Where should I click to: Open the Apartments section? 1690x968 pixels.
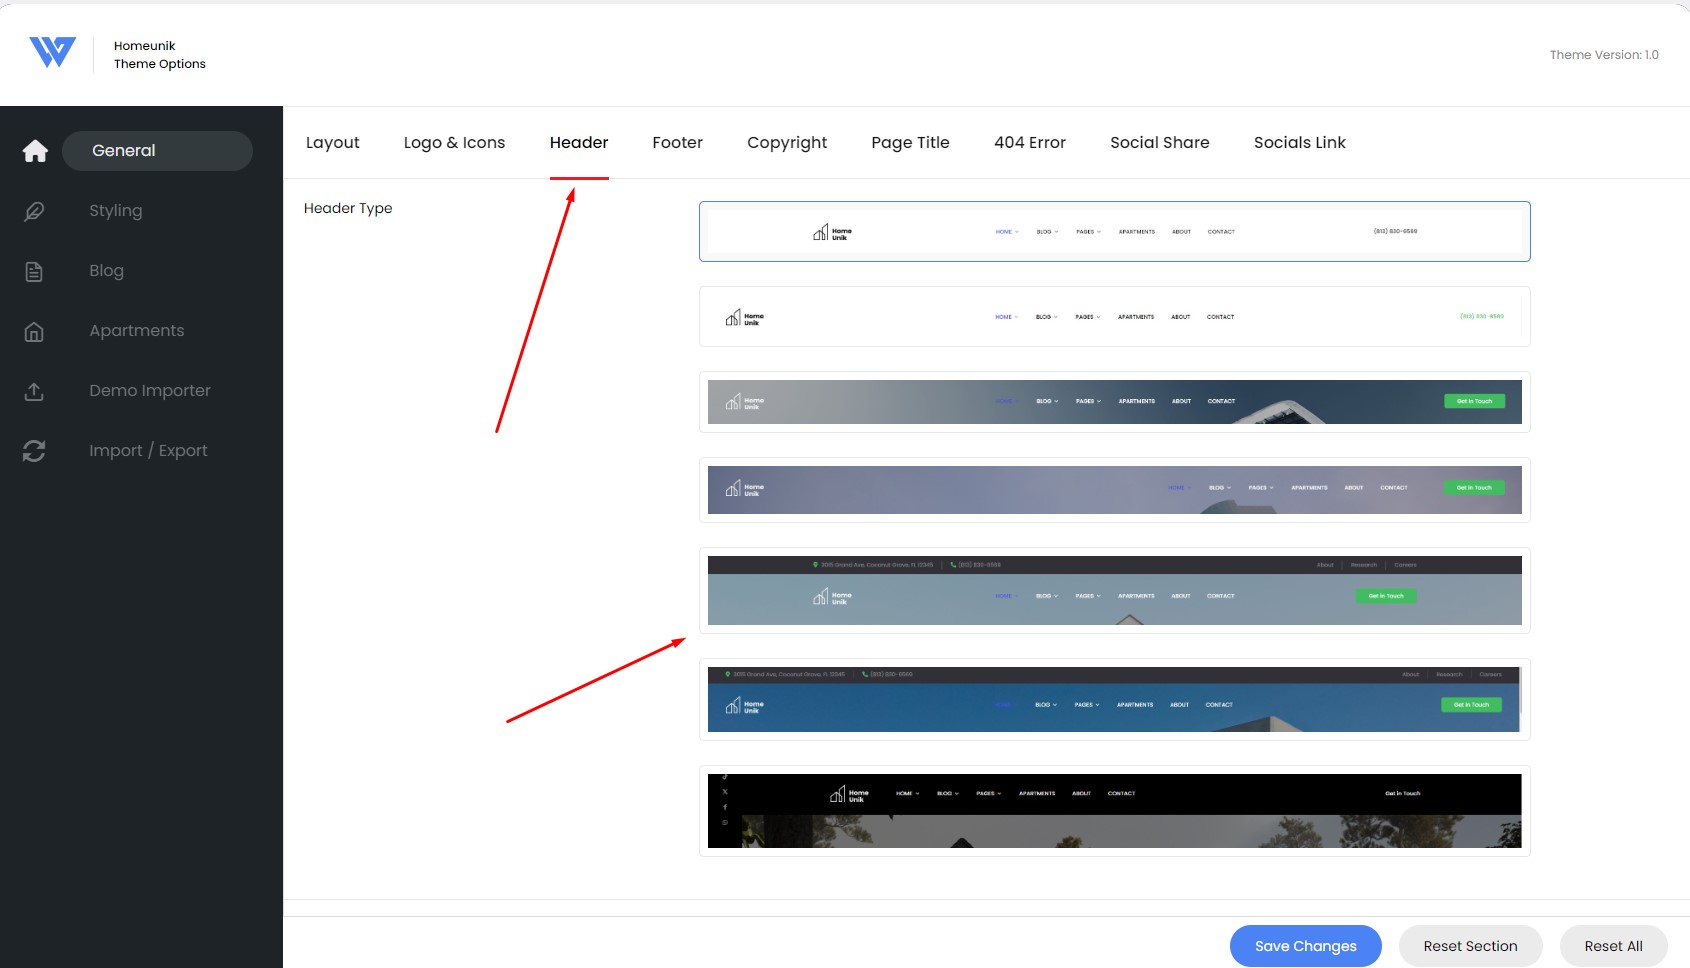137,331
